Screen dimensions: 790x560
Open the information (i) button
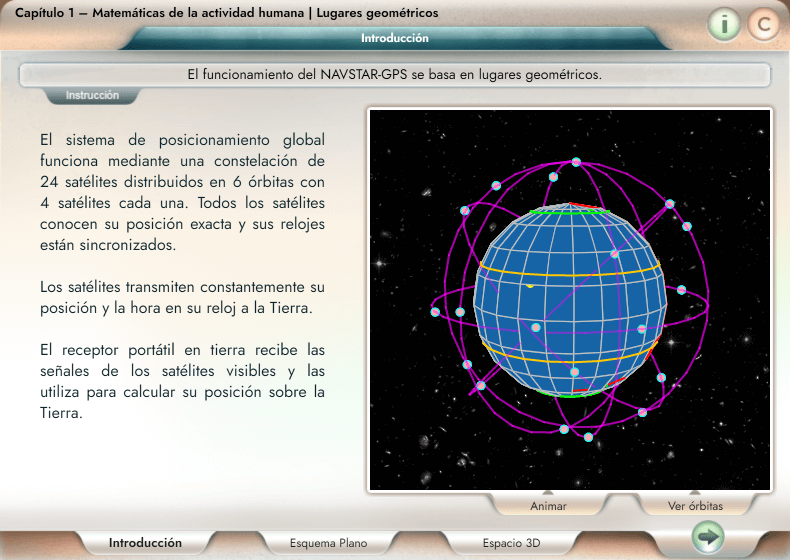coord(724,24)
